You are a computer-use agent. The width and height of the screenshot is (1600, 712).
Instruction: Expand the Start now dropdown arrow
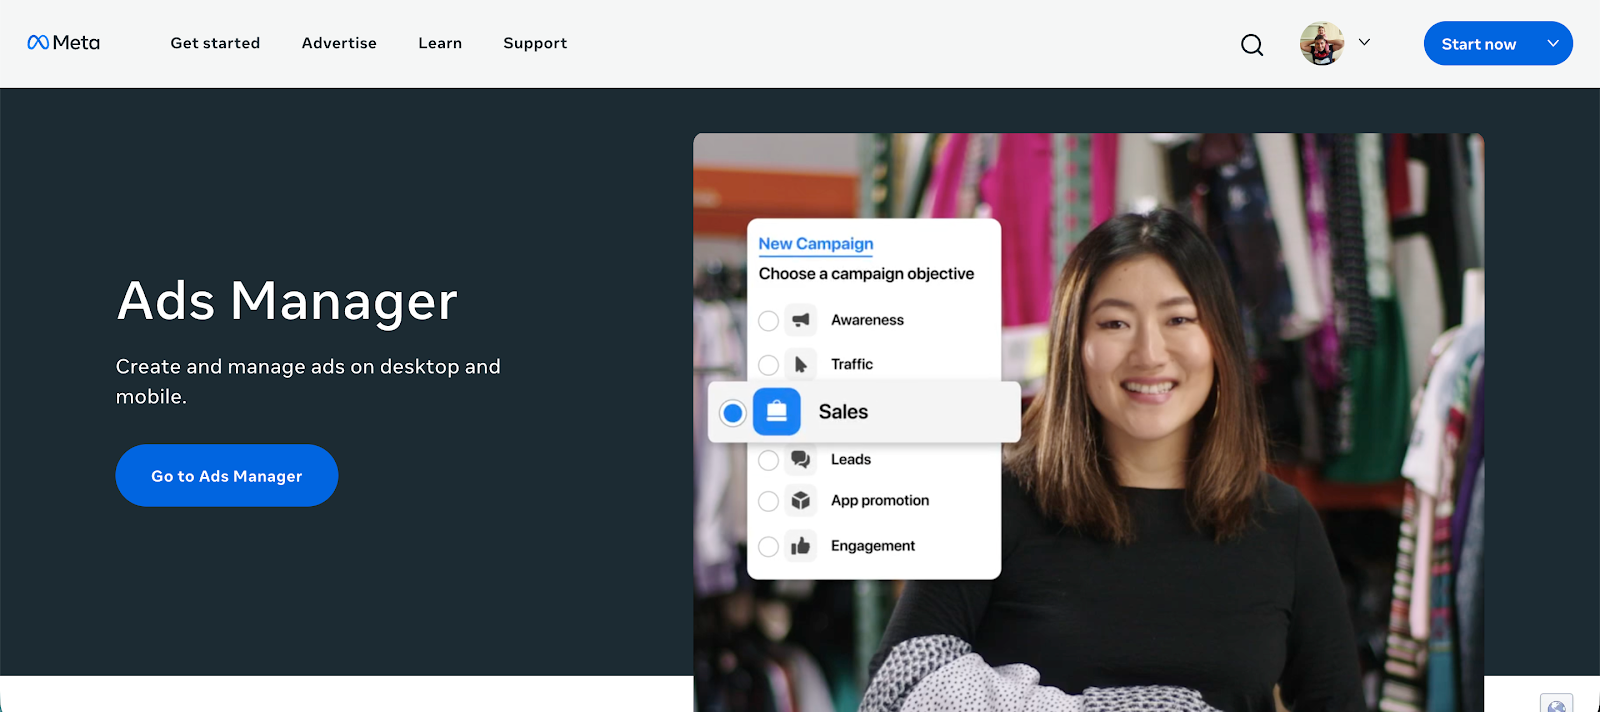1553,44
